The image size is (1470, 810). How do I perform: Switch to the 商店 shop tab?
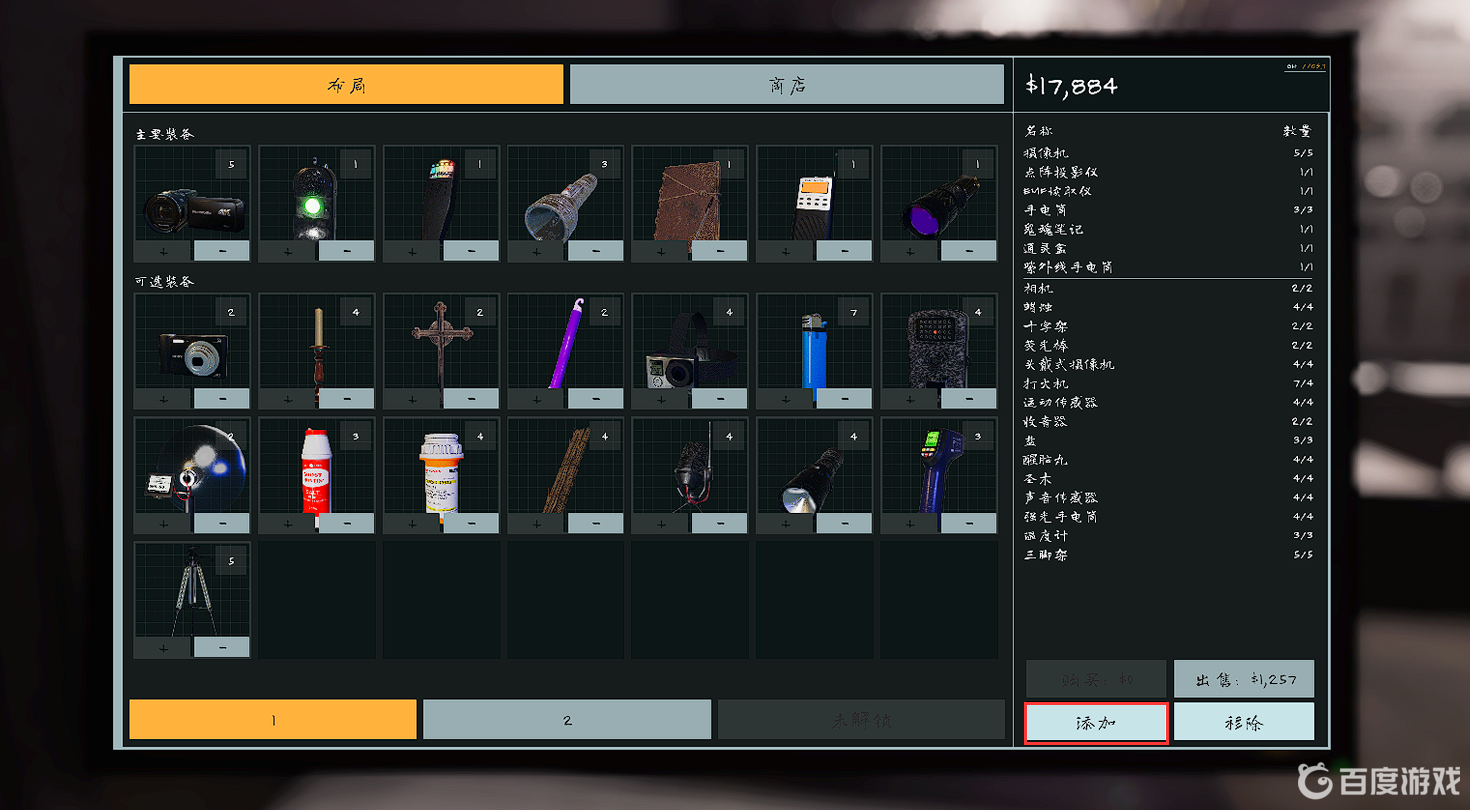pyautogui.click(x=786, y=85)
